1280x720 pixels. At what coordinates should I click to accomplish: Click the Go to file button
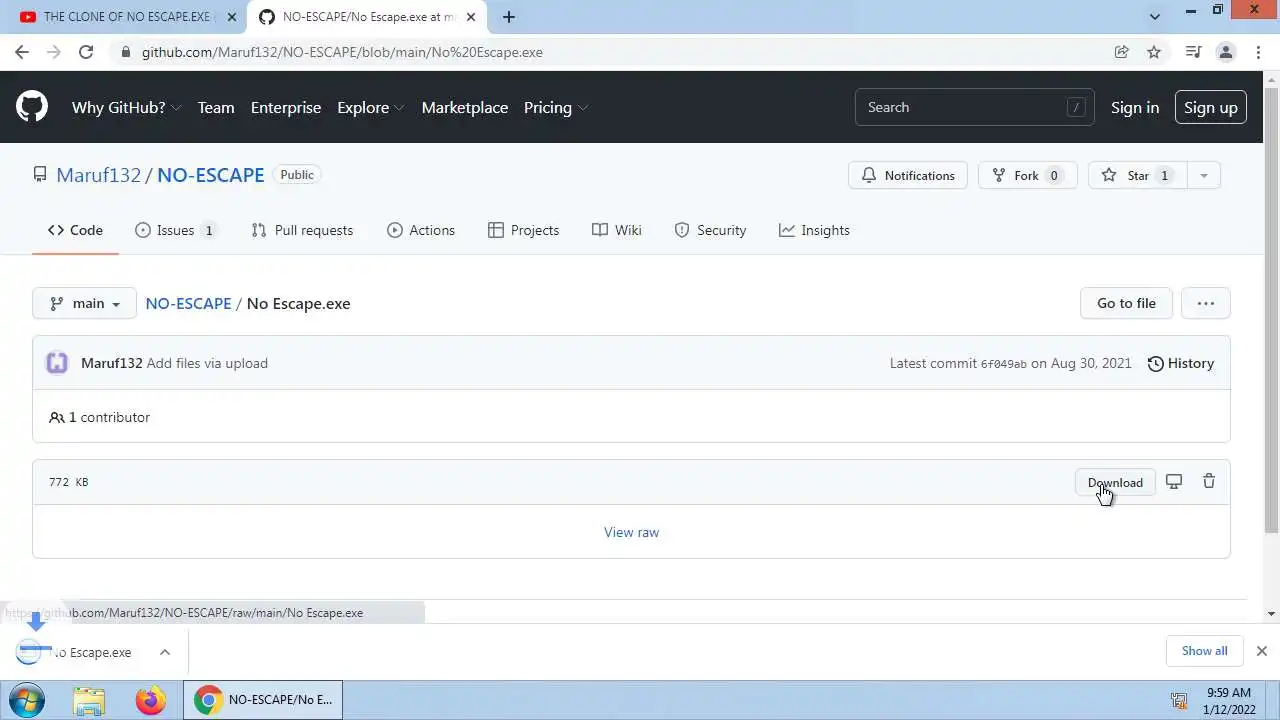click(x=1126, y=303)
